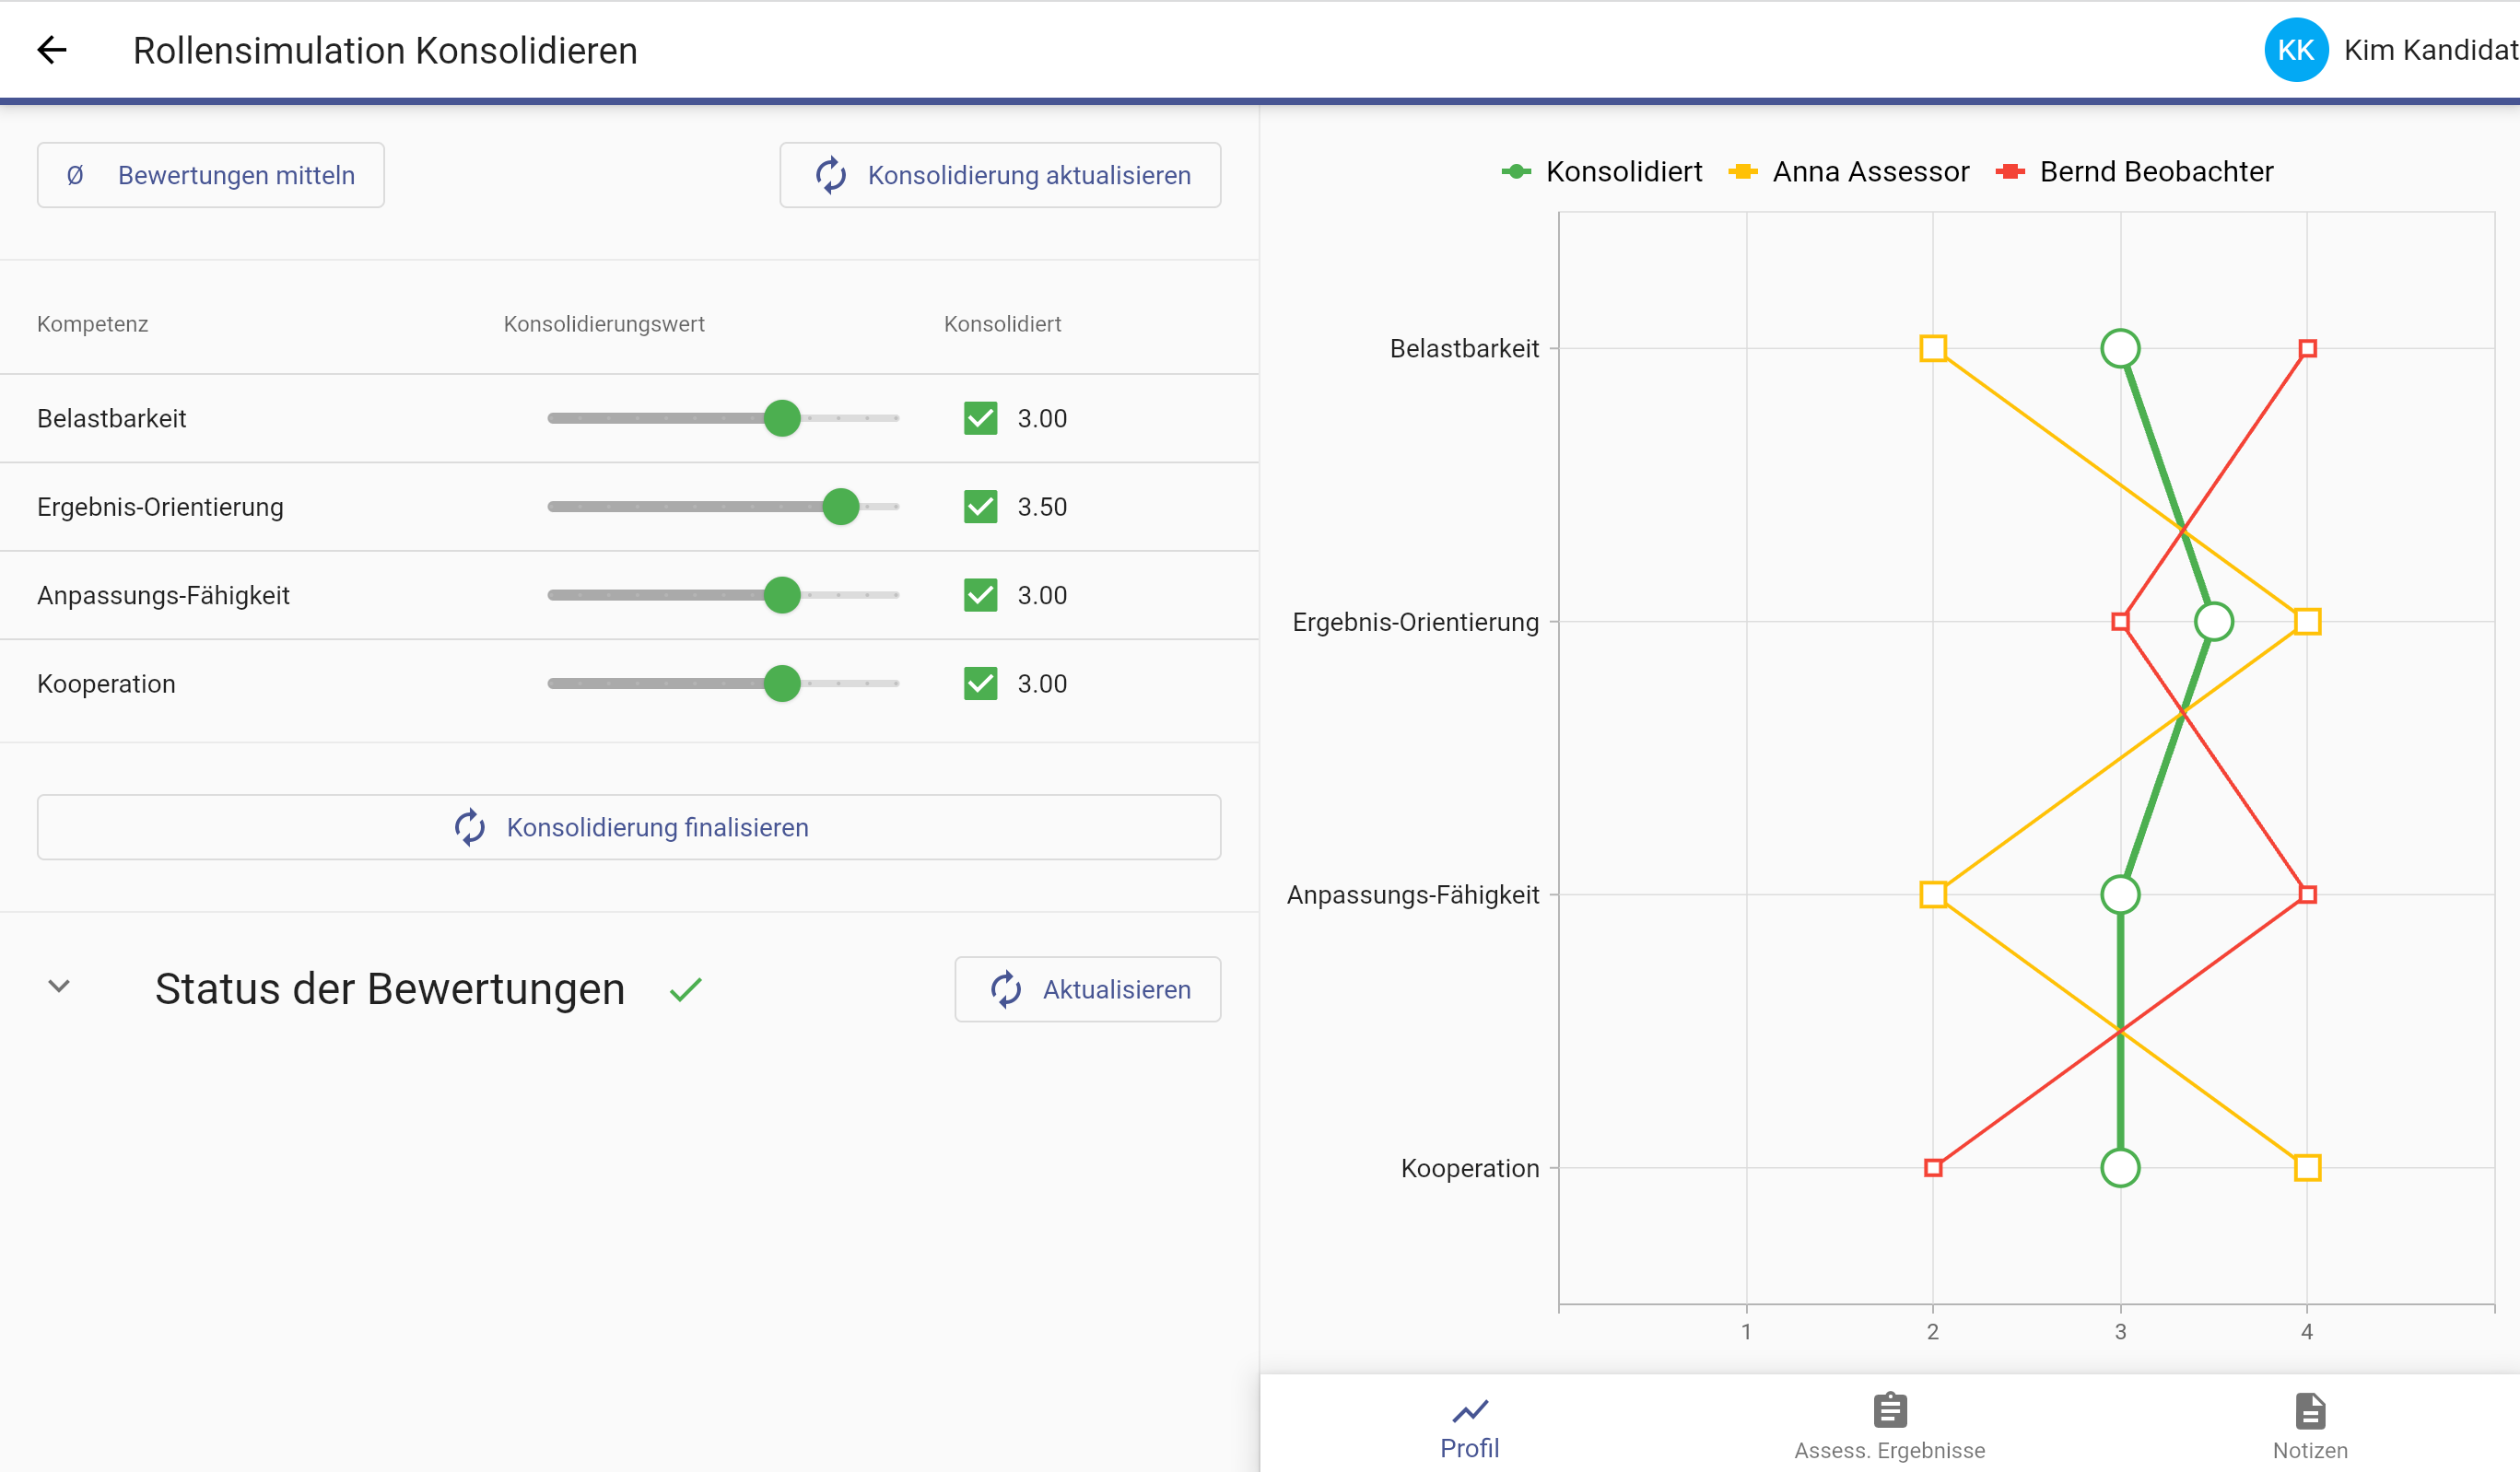Click the refresh icon next to Aktualisieren

tap(1007, 989)
